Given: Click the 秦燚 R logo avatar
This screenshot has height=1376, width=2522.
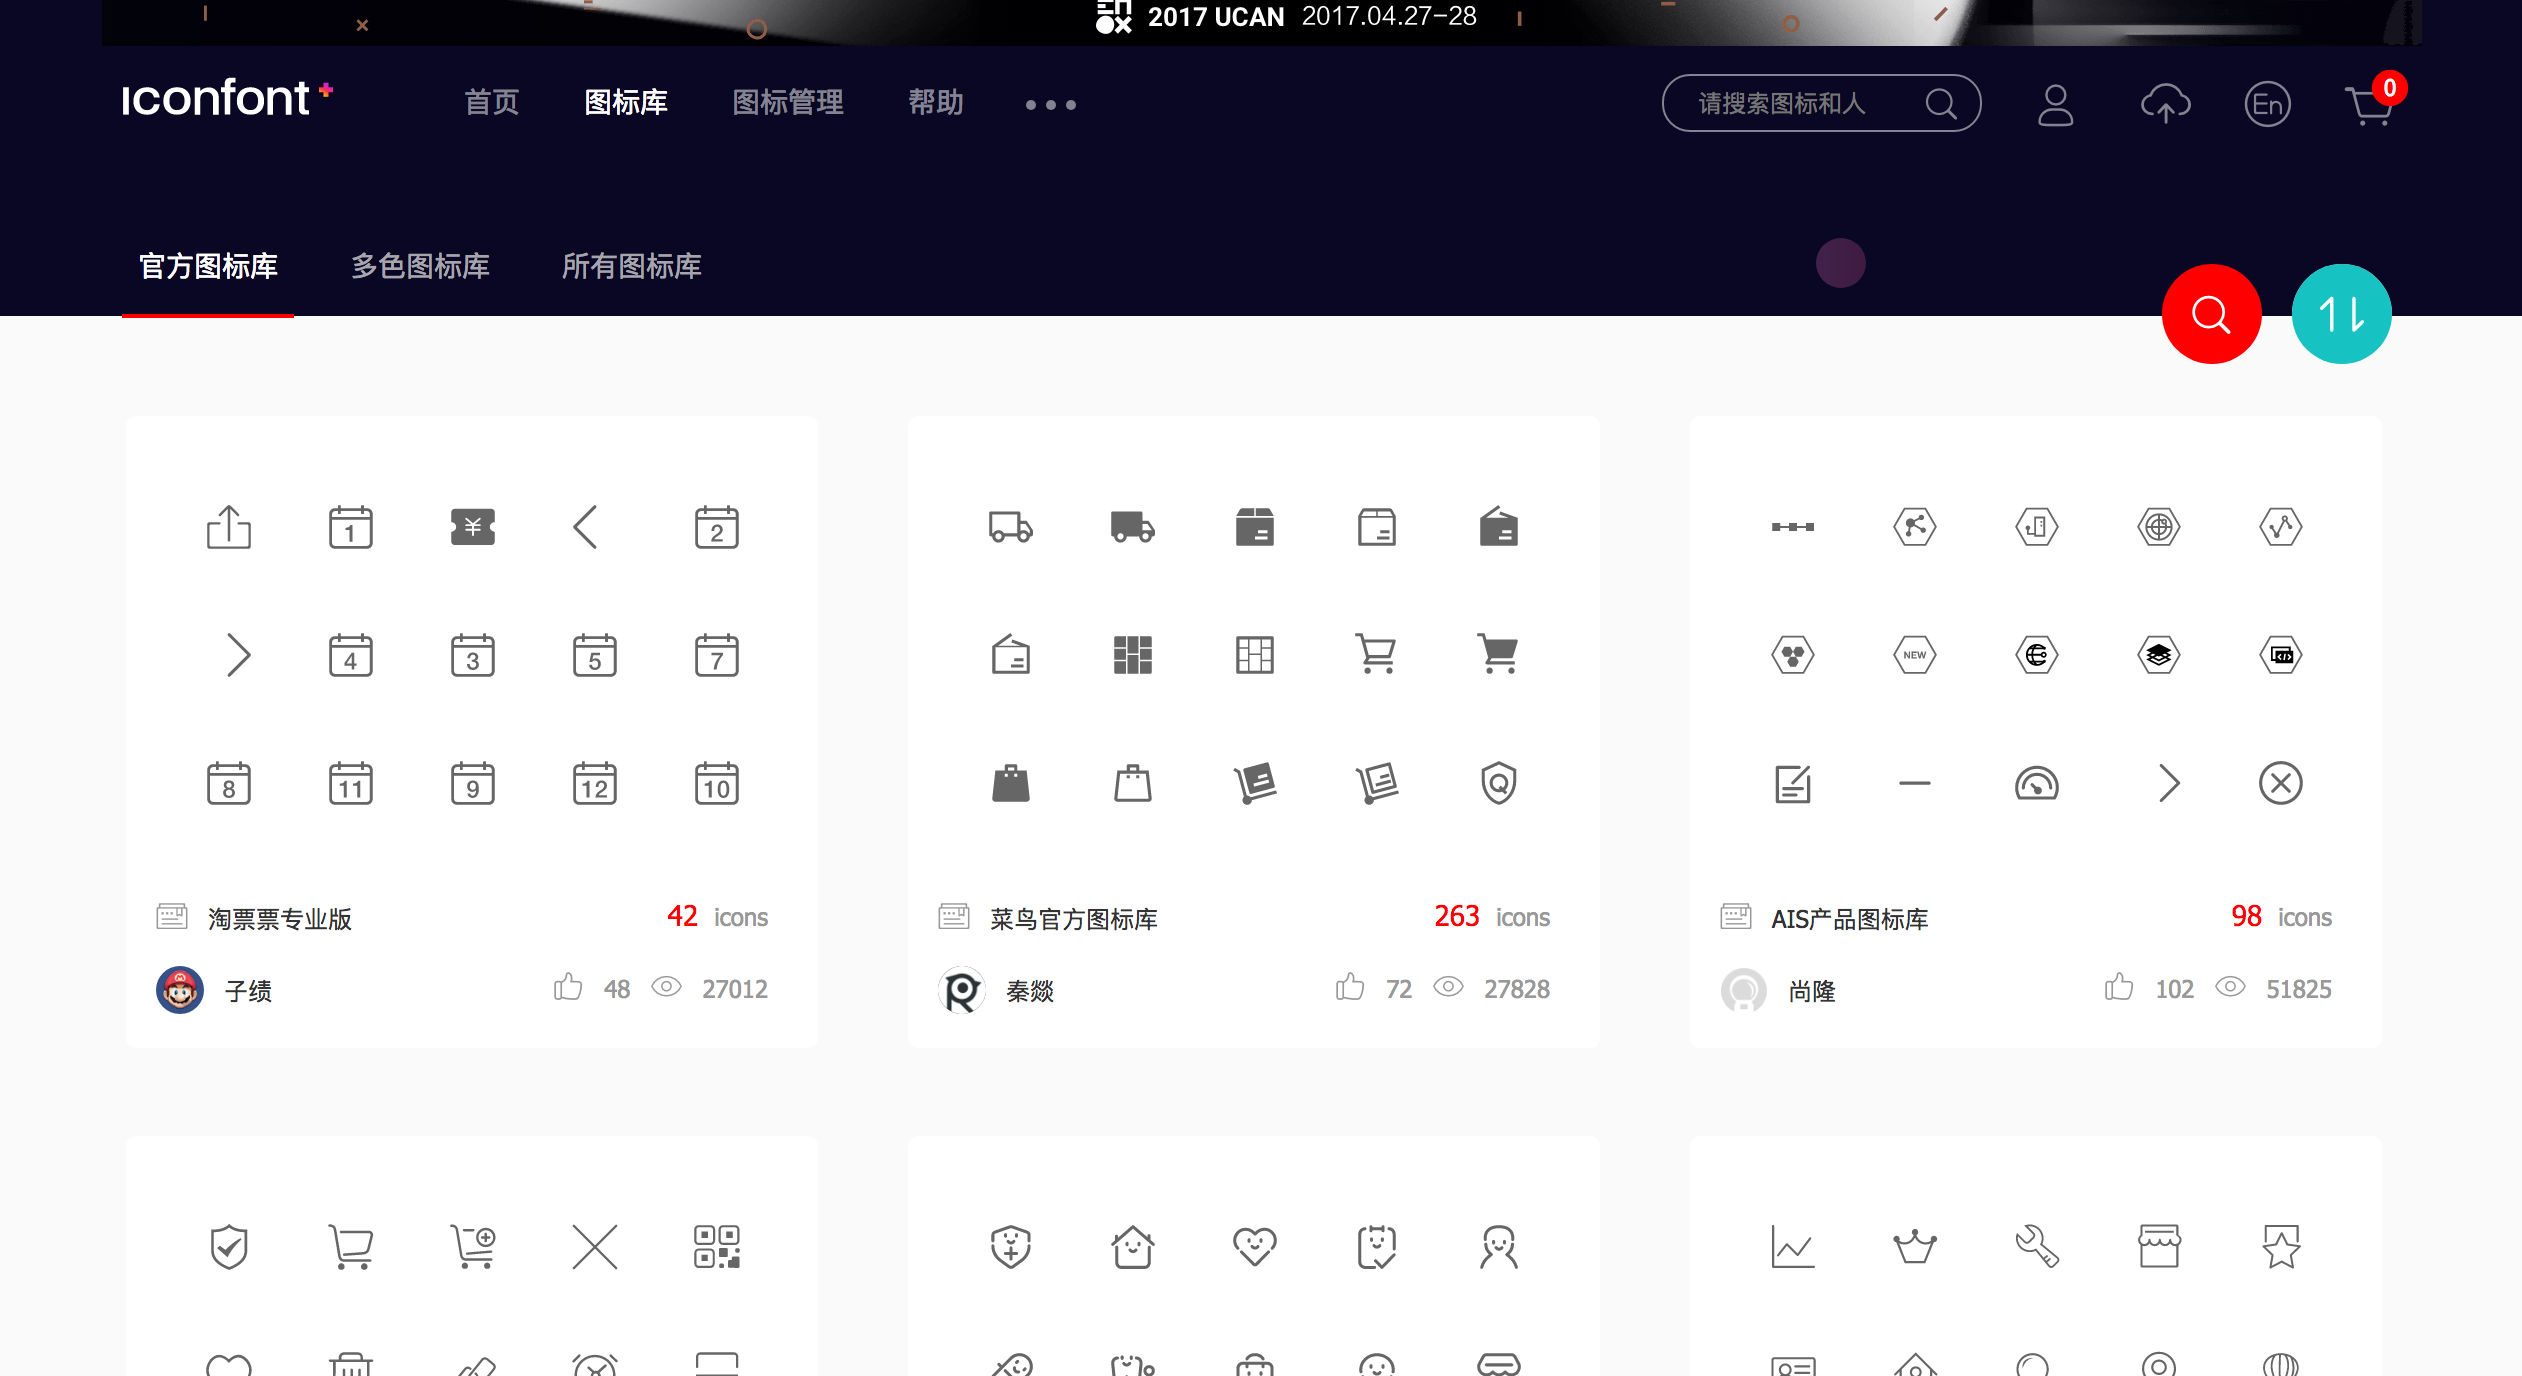Looking at the screenshot, I should click(x=962, y=990).
